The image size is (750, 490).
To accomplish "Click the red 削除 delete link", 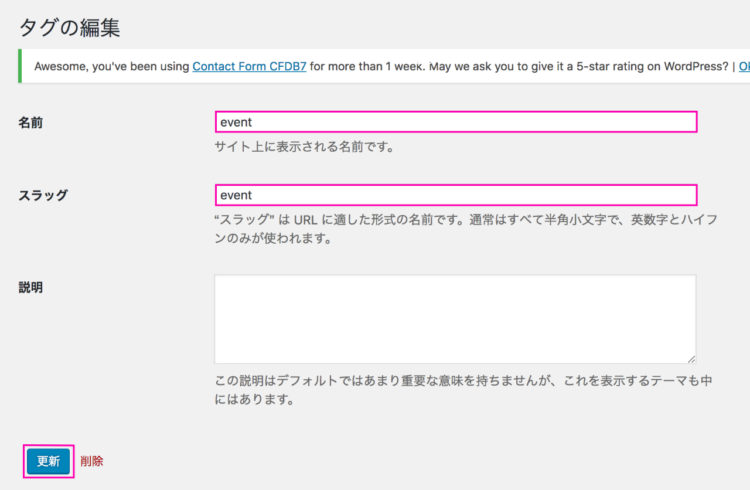I will tap(91, 461).
